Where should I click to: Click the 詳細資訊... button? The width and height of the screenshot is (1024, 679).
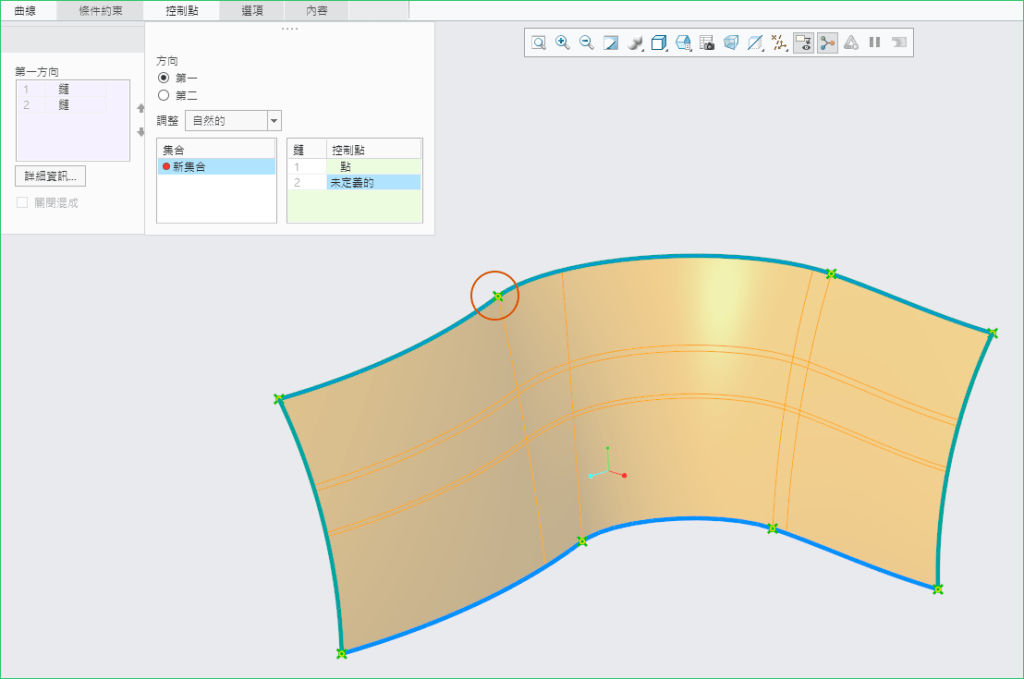click(50, 176)
